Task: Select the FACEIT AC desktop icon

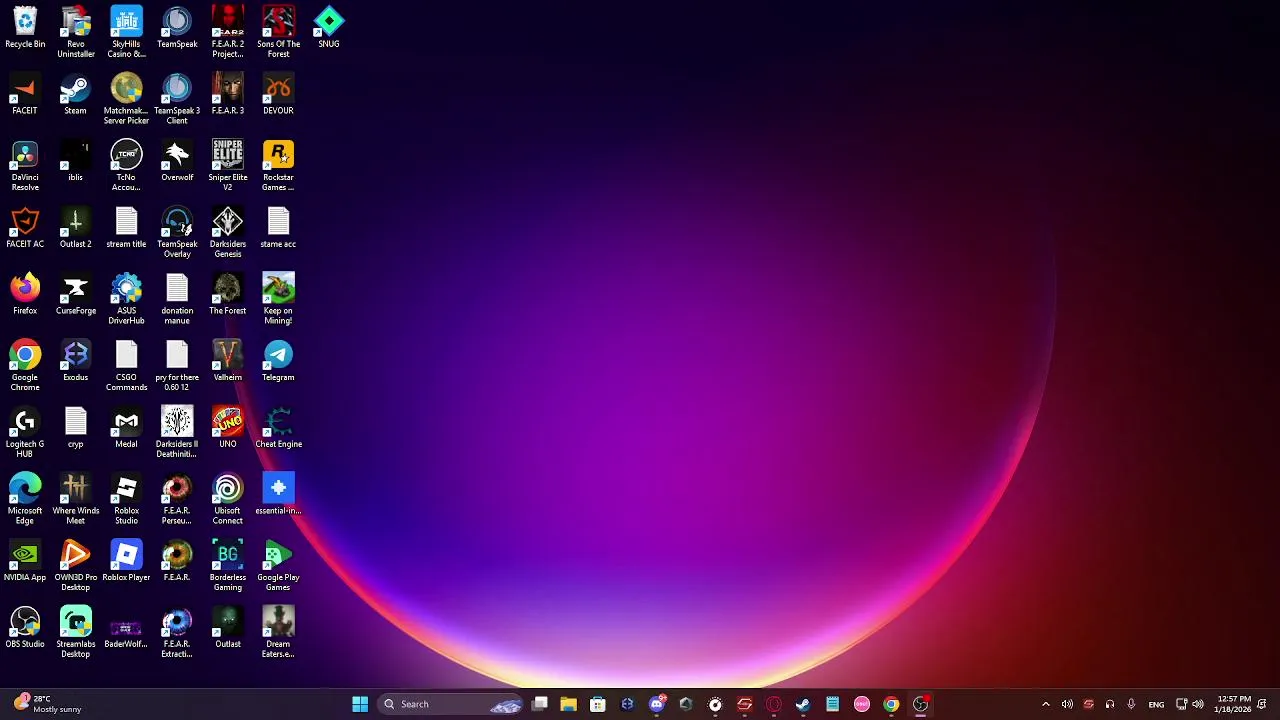Action: [x=25, y=229]
